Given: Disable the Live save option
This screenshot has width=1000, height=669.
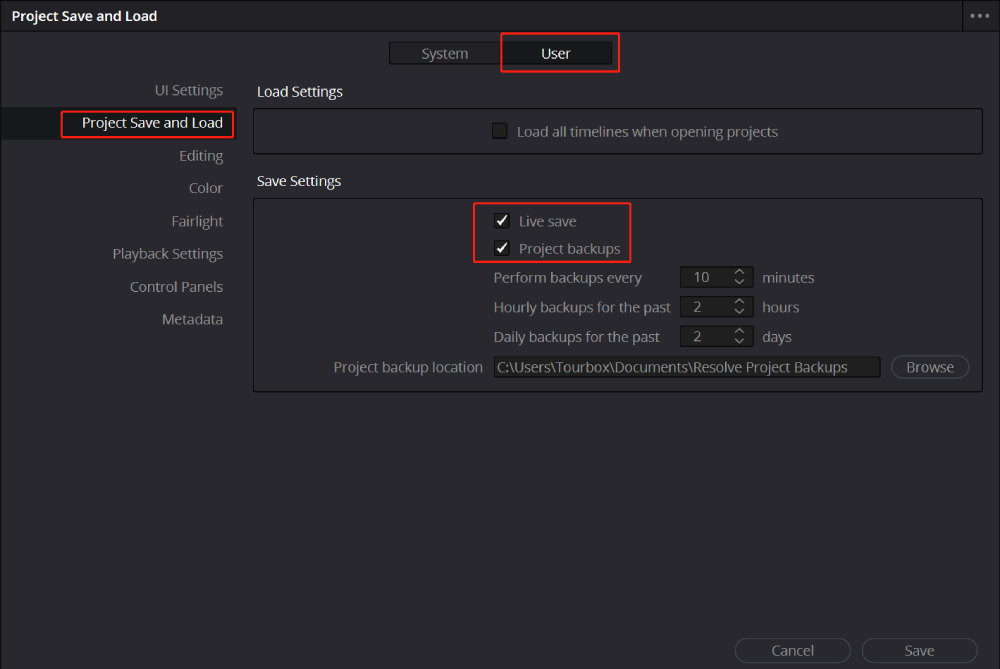Looking at the screenshot, I should coord(501,220).
